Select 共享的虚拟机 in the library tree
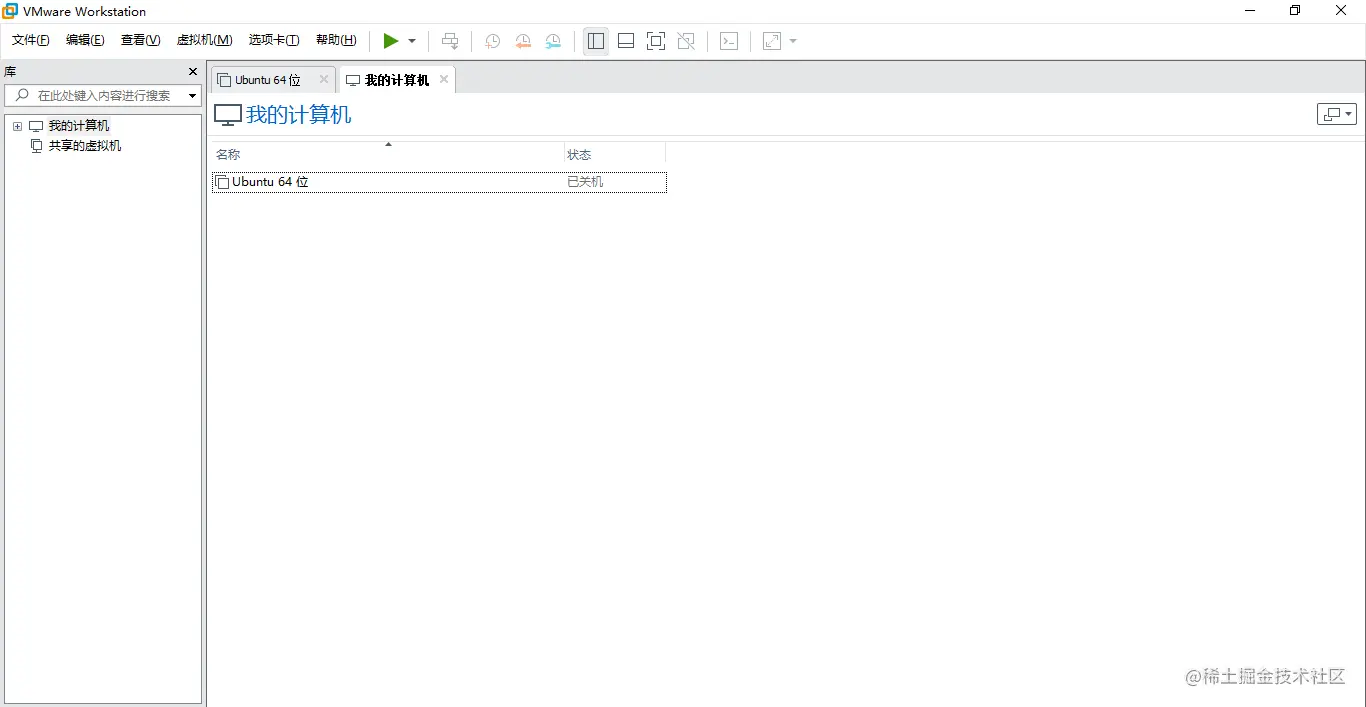Image resolution: width=1366 pixels, height=707 pixels. 85,146
